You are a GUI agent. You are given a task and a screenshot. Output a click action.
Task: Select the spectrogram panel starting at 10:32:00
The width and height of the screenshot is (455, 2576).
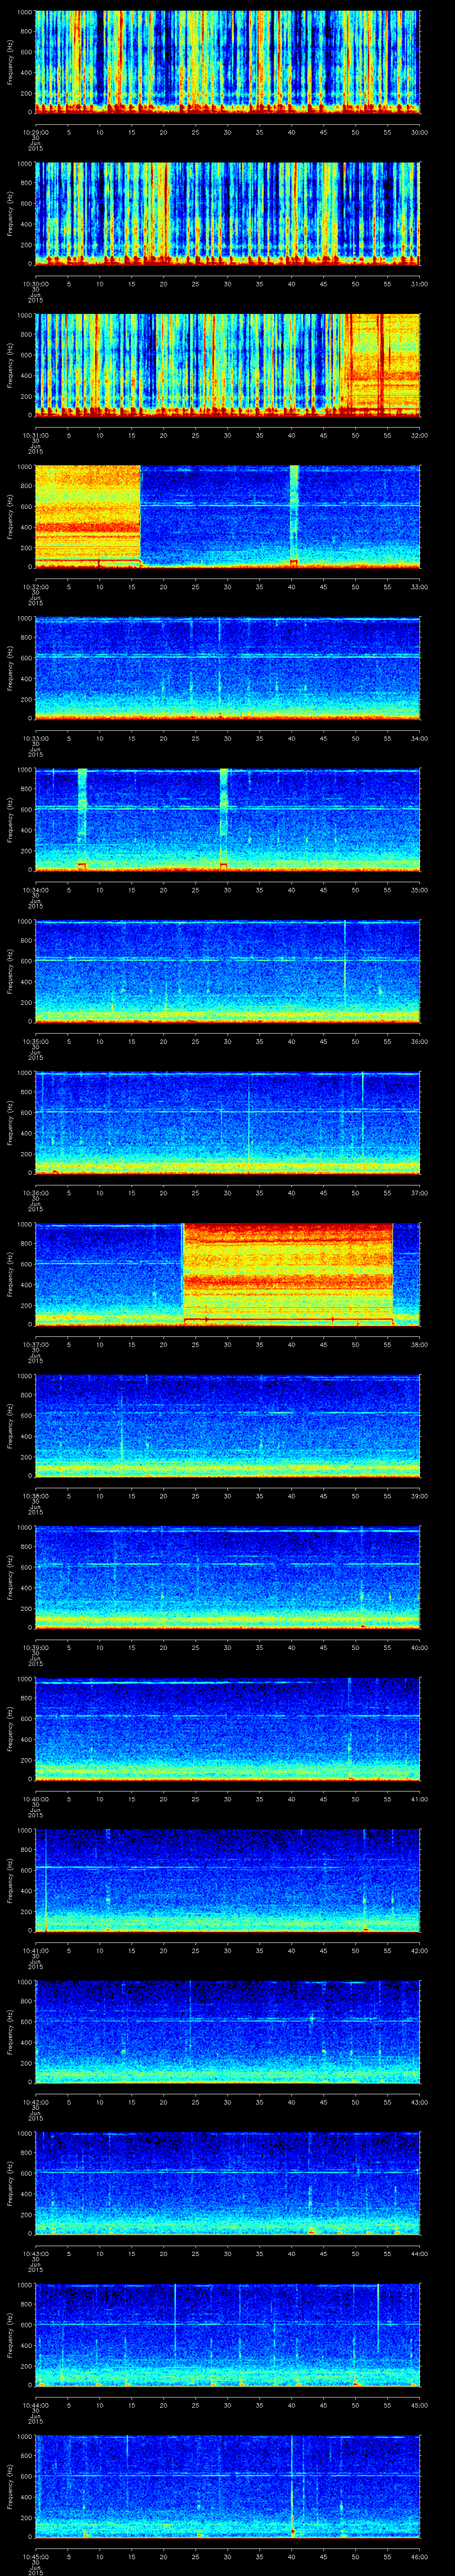(x=228, y=517)
